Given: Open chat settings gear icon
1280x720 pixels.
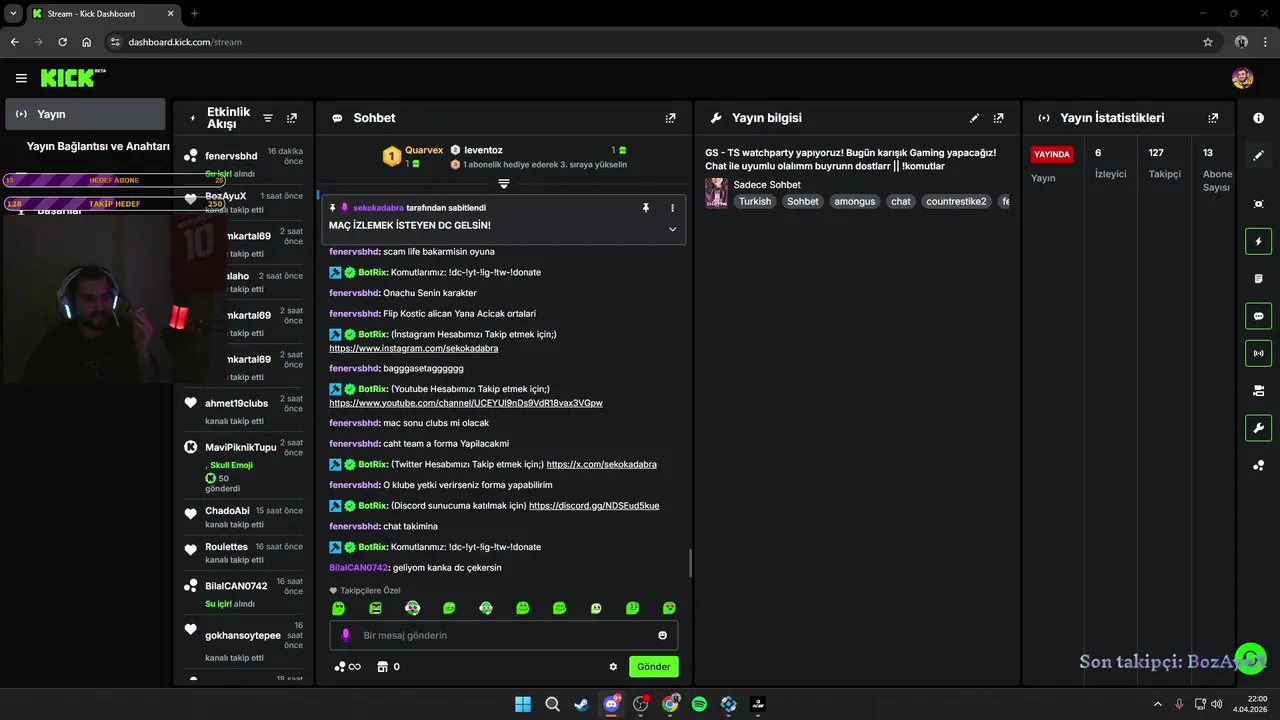Looking at the screenshot, I should click(613, 666).
